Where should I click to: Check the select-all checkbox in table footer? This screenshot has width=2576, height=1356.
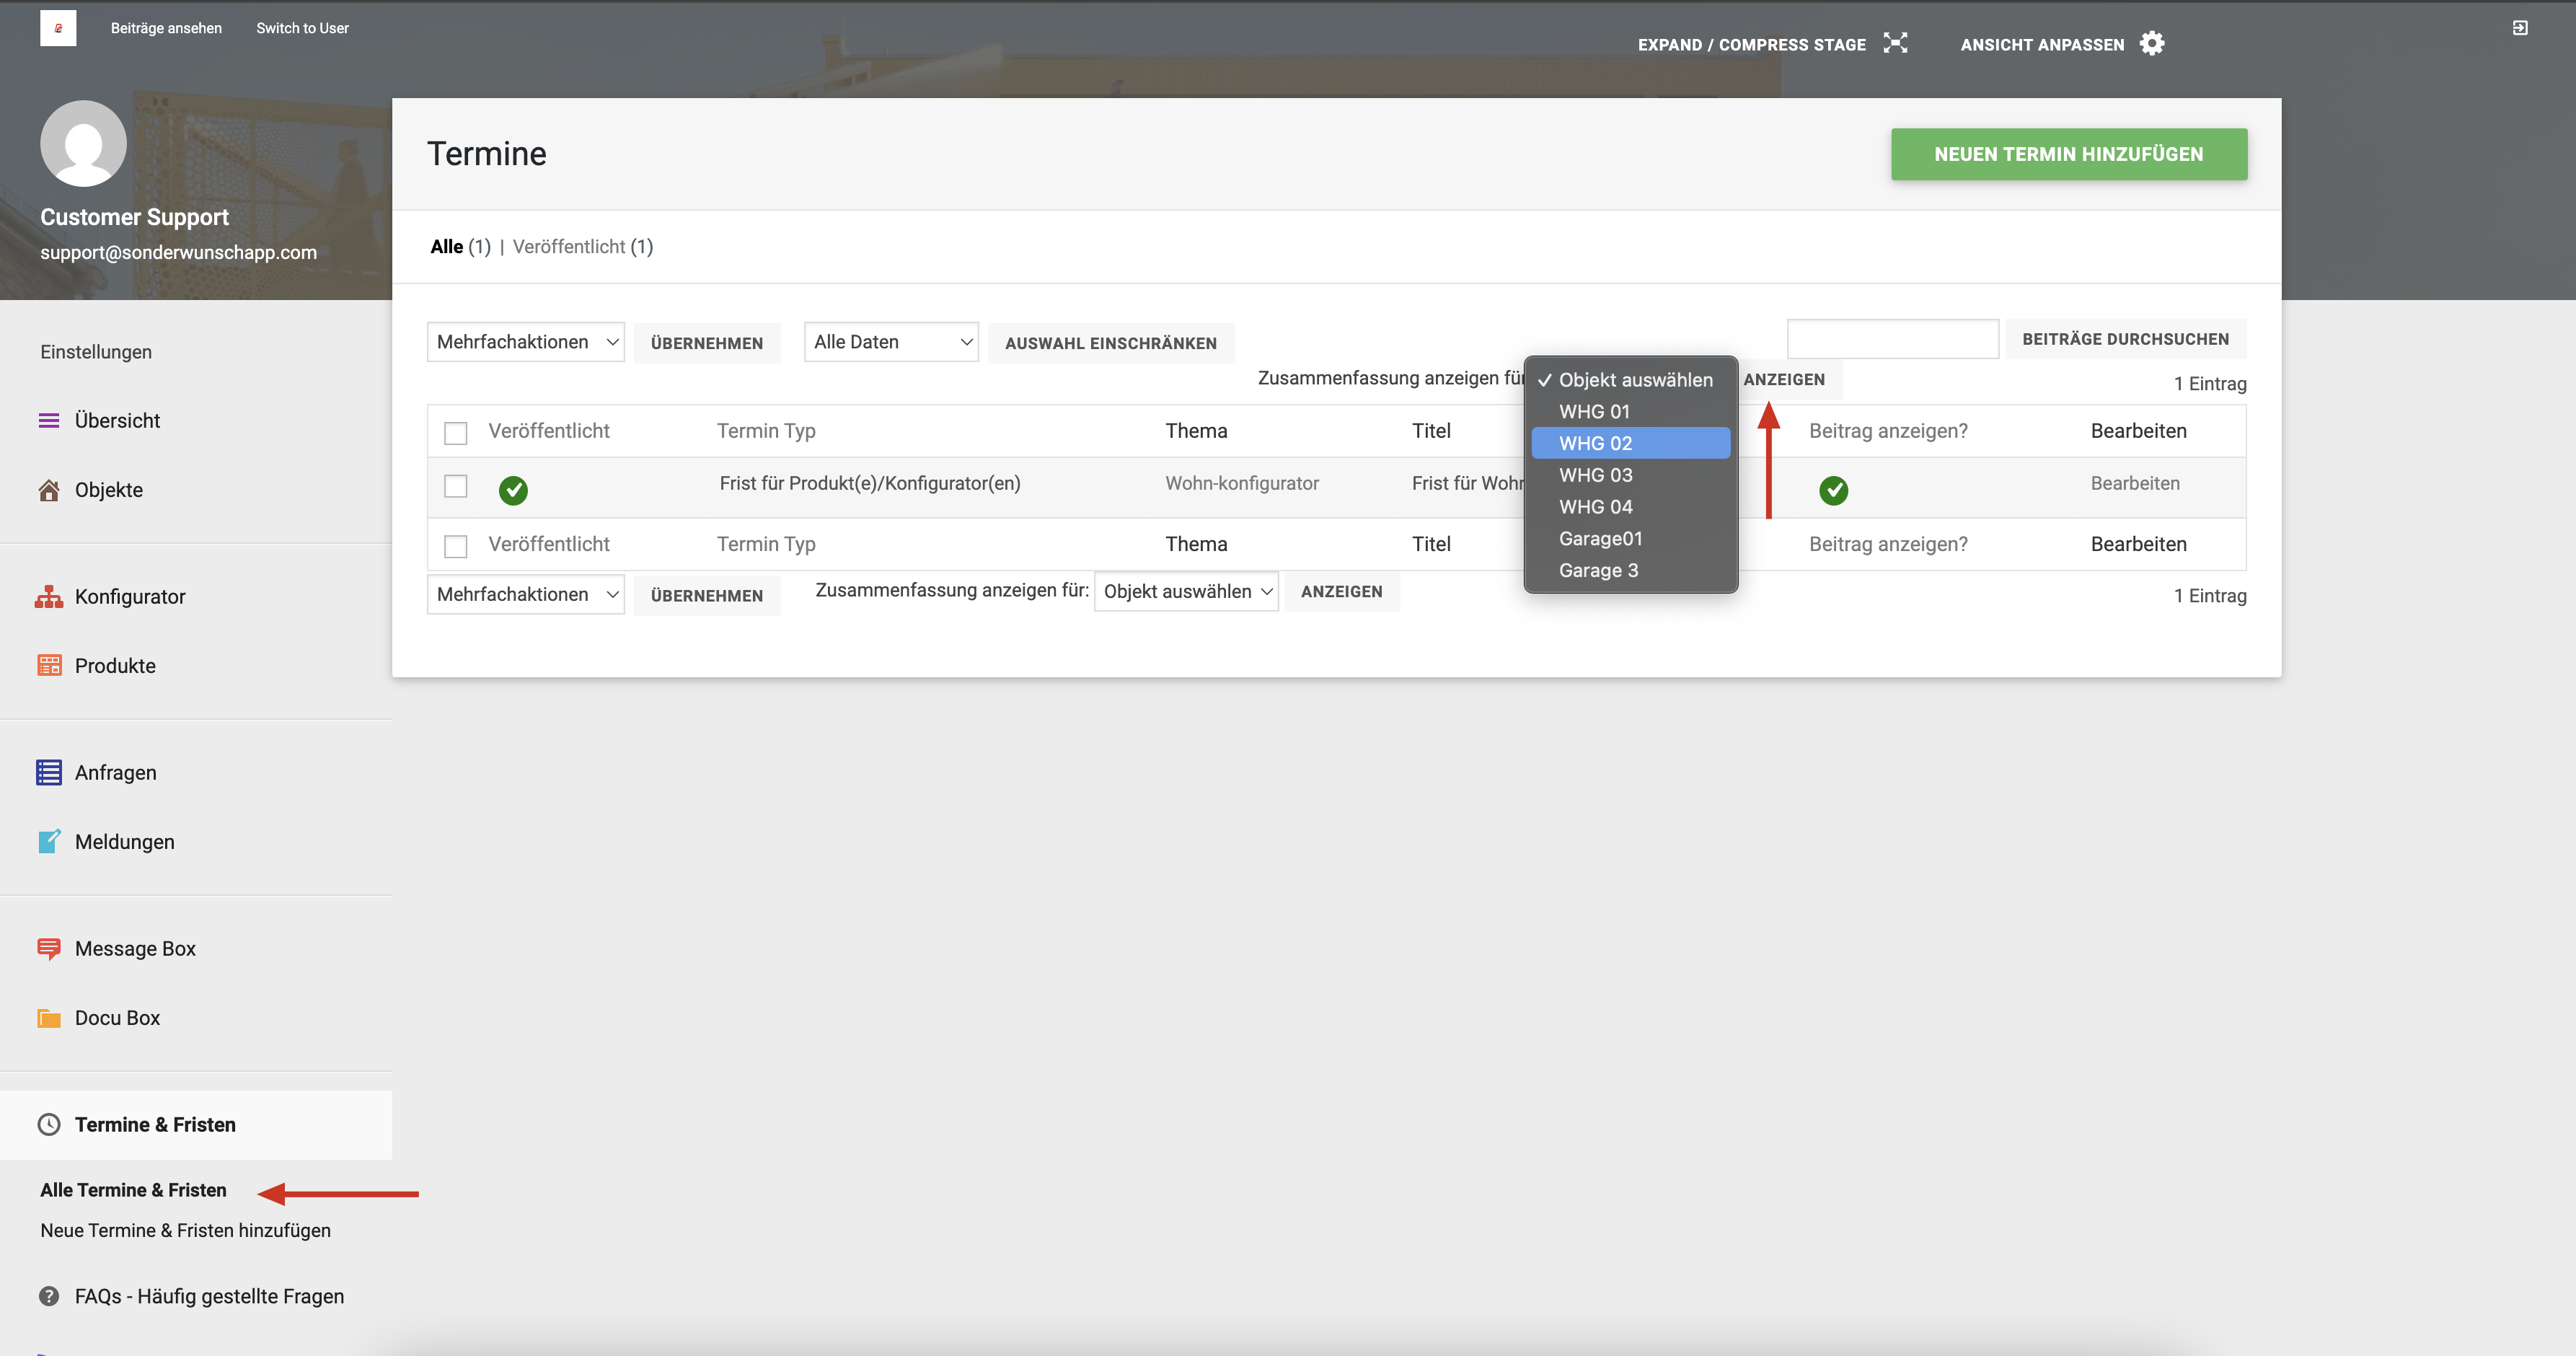click(456, 546)
